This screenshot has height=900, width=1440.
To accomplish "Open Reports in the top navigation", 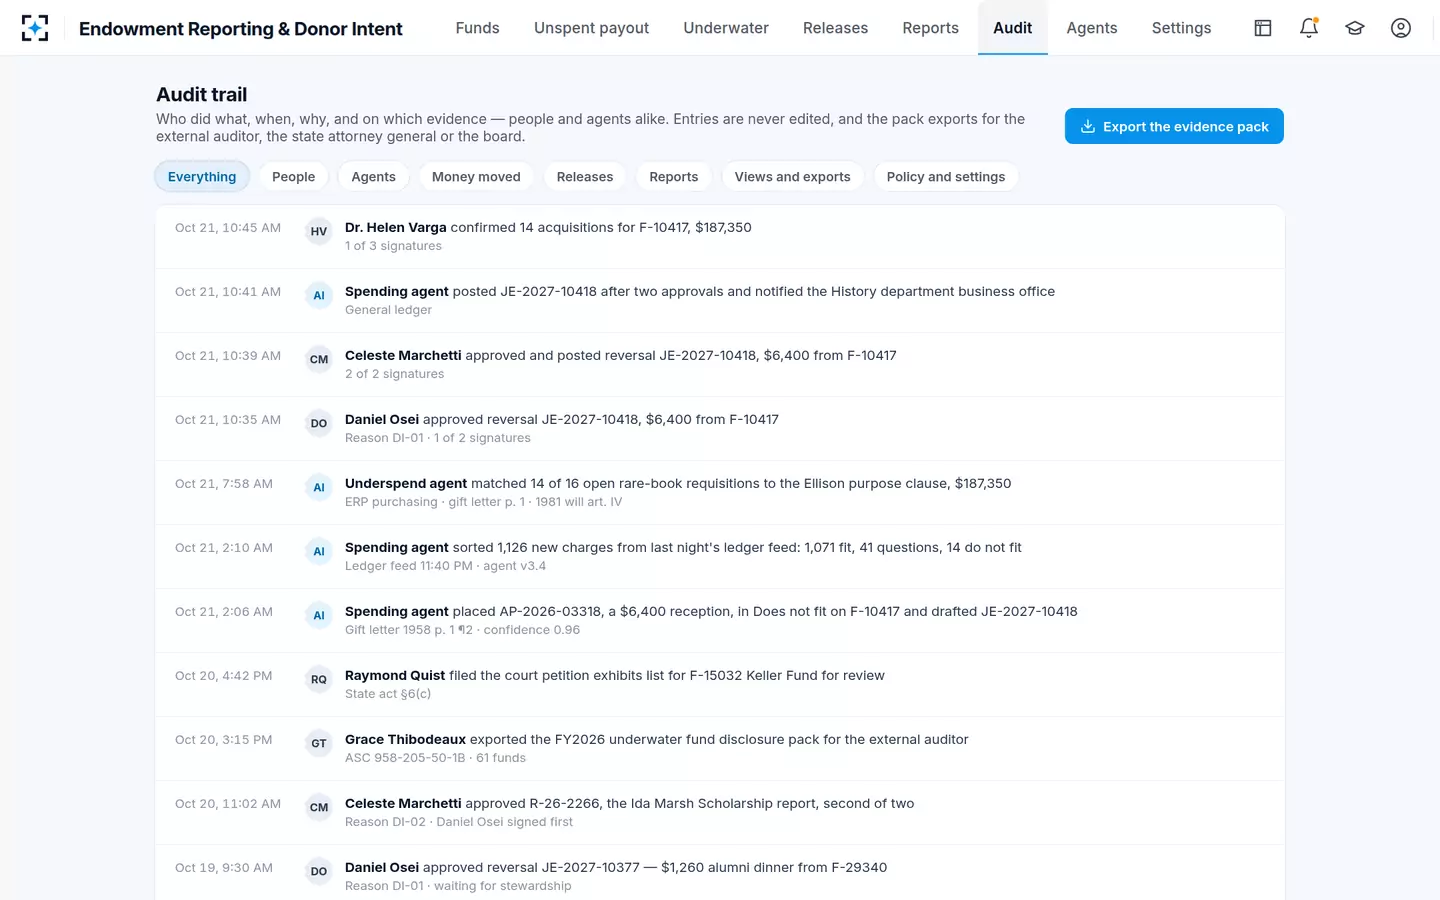I will [930, 28].
